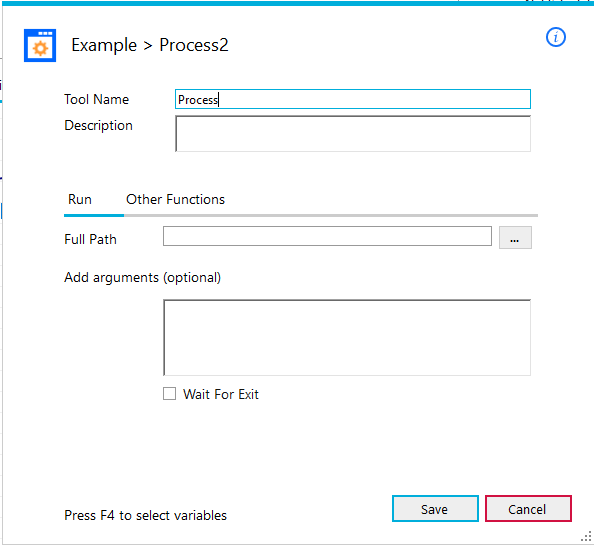This screenshot has height=545, width=594.
Task: Switch to the Run tab
Action: [80, 199]
